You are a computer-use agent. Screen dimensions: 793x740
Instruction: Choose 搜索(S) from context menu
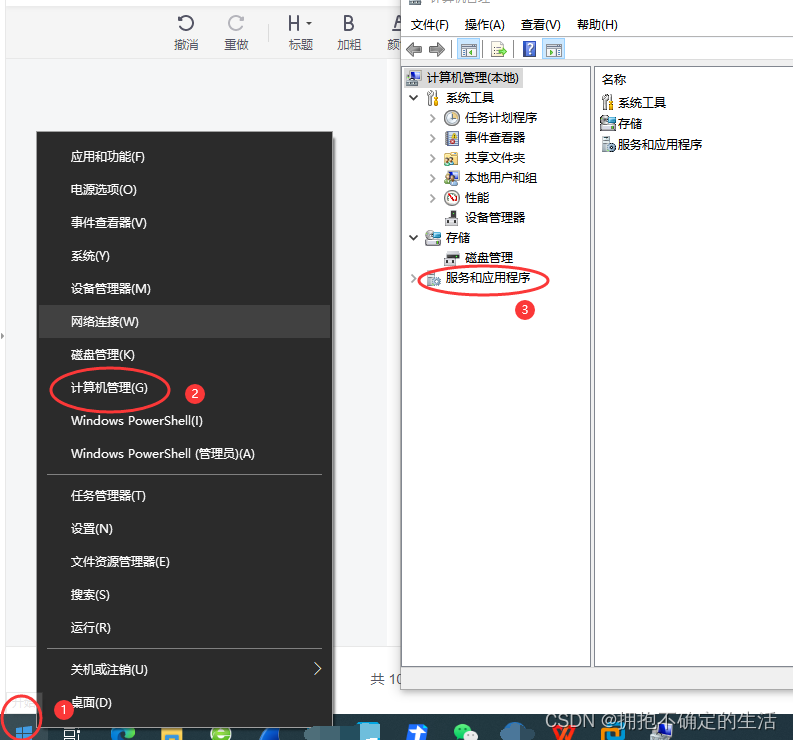(185, 594)
